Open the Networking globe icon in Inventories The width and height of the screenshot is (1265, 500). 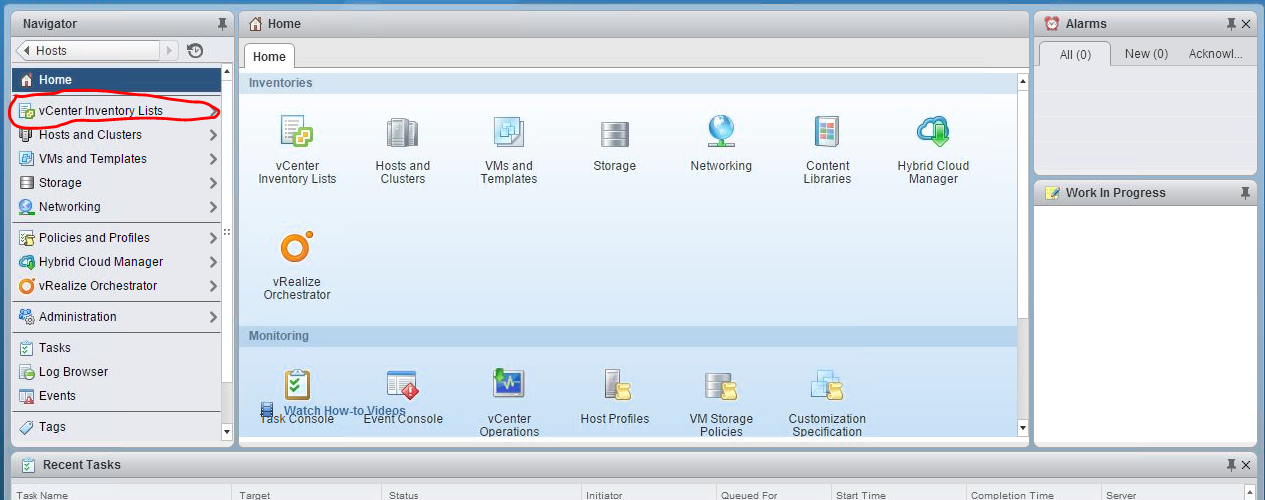tap(721, 131)
